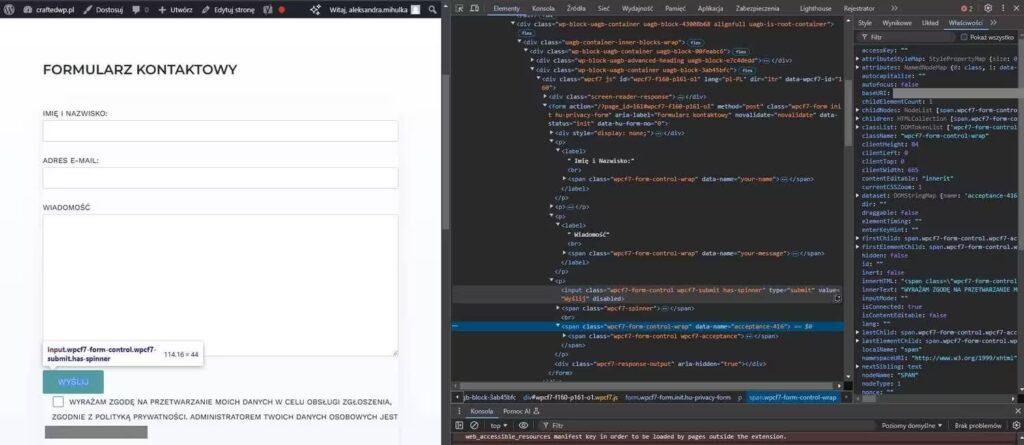Open the Zabezpieczenia tab
This screenshot has height=445, width=1024.
[756, 8]
